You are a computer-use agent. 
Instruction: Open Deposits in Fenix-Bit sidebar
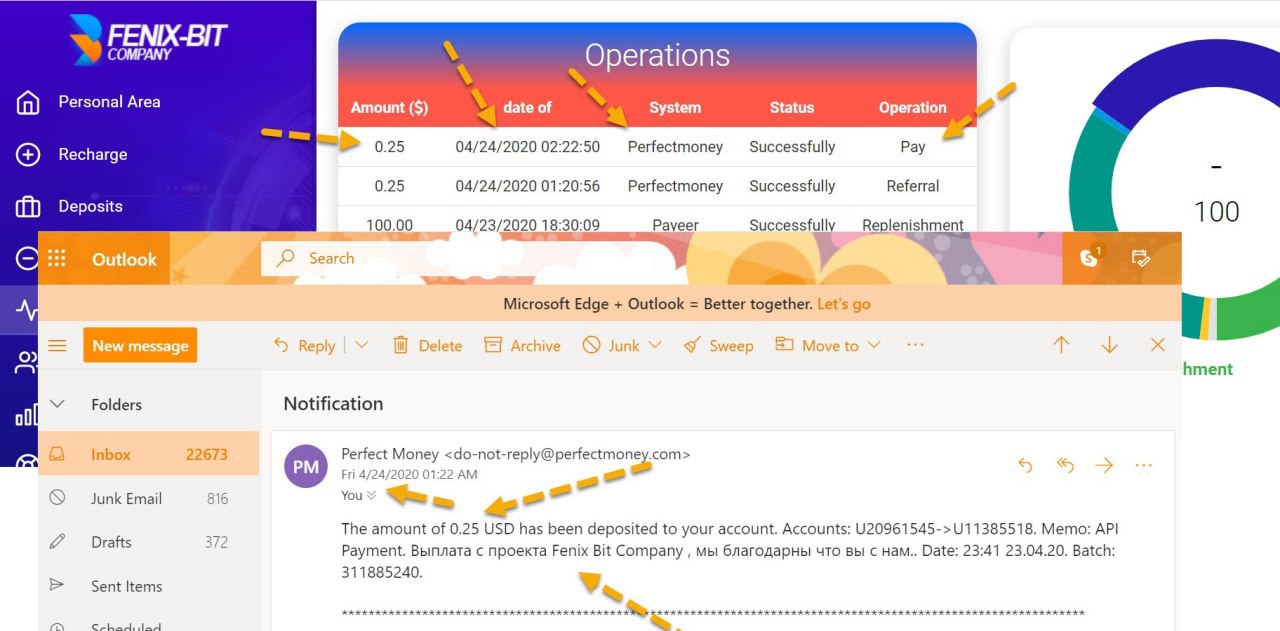click(90, 207)
